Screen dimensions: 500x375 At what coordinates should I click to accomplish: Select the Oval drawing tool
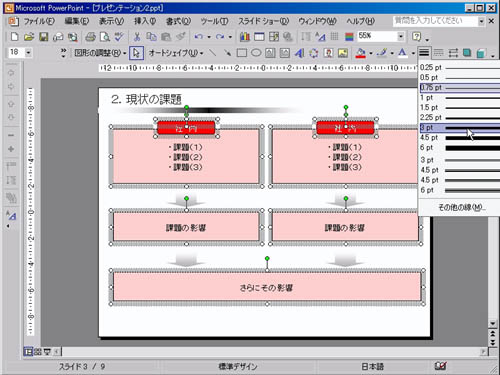[x=256, y=53]
